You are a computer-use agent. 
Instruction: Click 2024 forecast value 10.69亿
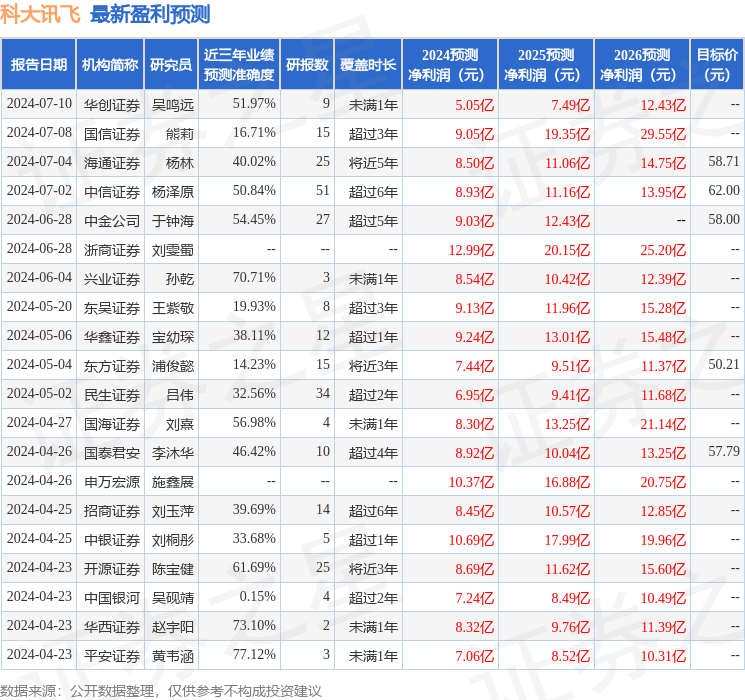tap(471, 540)
